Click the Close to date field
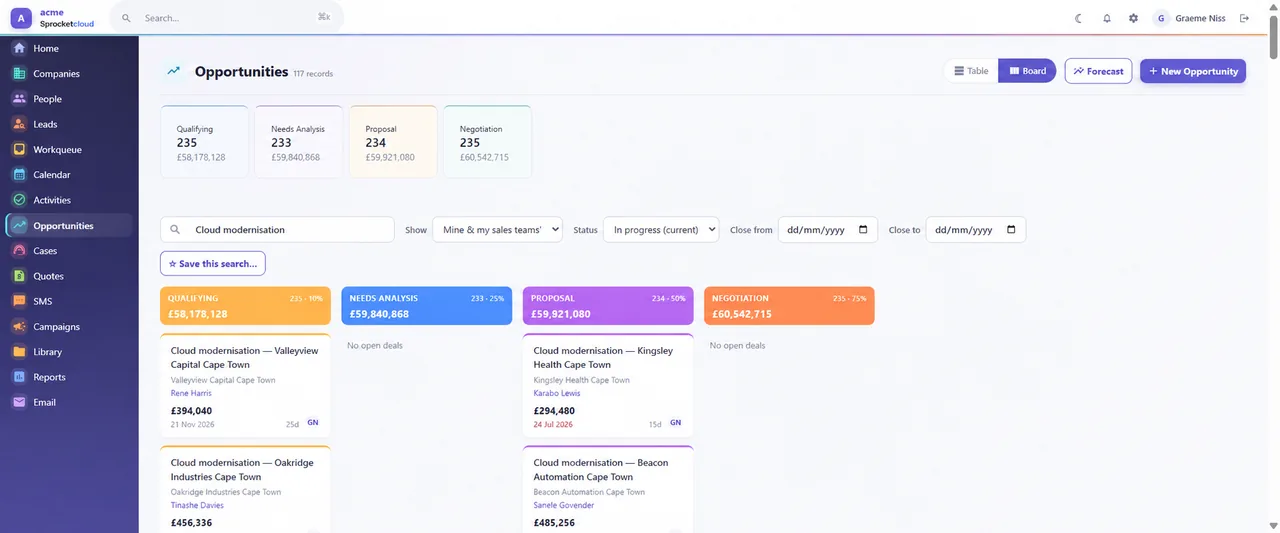This screenshot has width=1280, height=533. (976, 230)
